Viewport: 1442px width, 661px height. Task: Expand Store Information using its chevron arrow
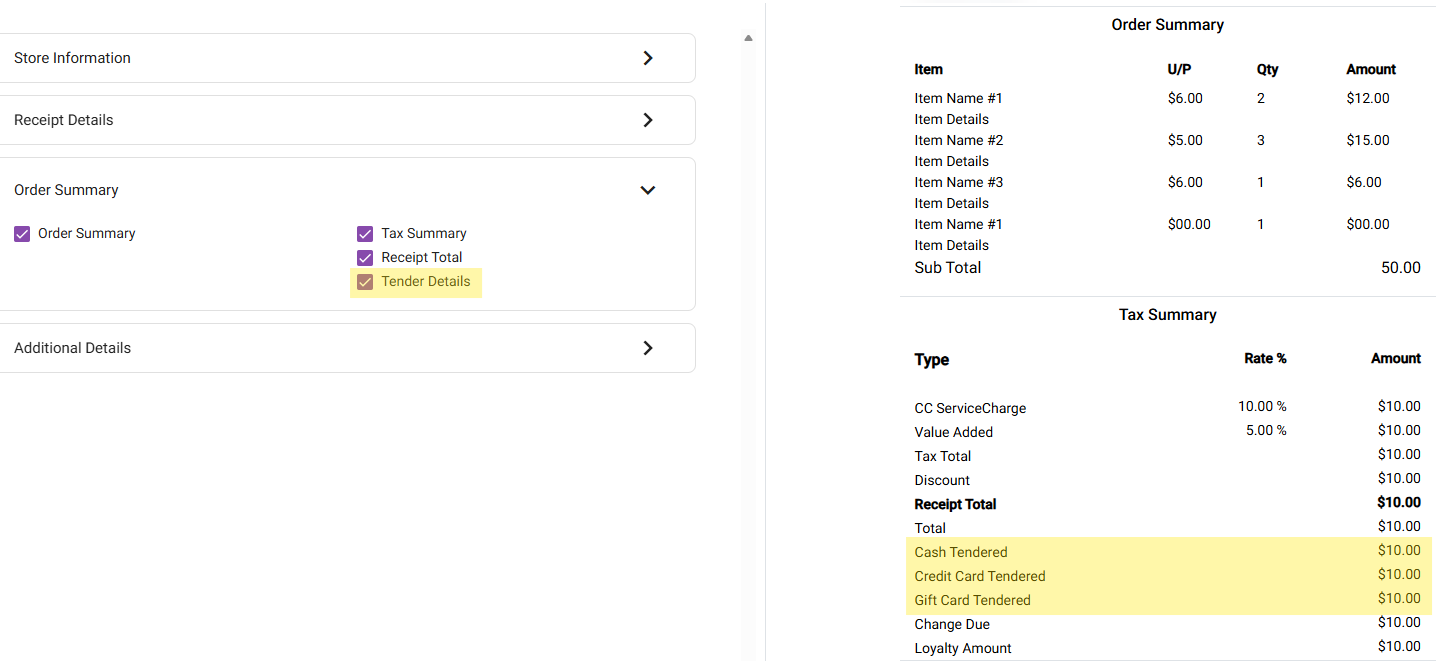[x=648, y=58]
